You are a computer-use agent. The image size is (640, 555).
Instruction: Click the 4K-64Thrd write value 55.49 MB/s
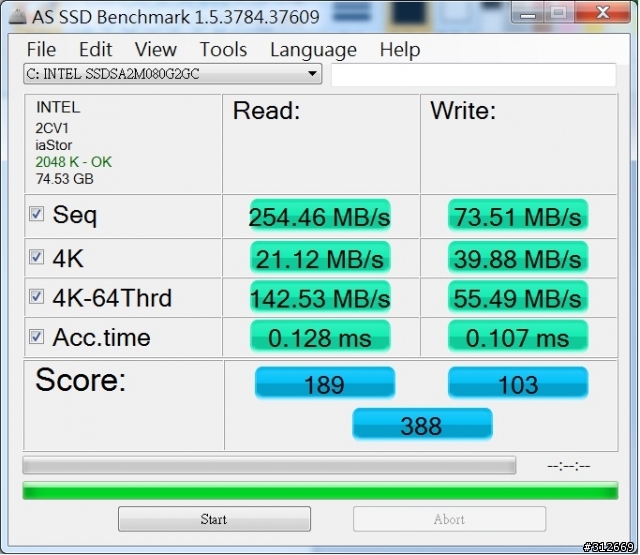point(518,297)
